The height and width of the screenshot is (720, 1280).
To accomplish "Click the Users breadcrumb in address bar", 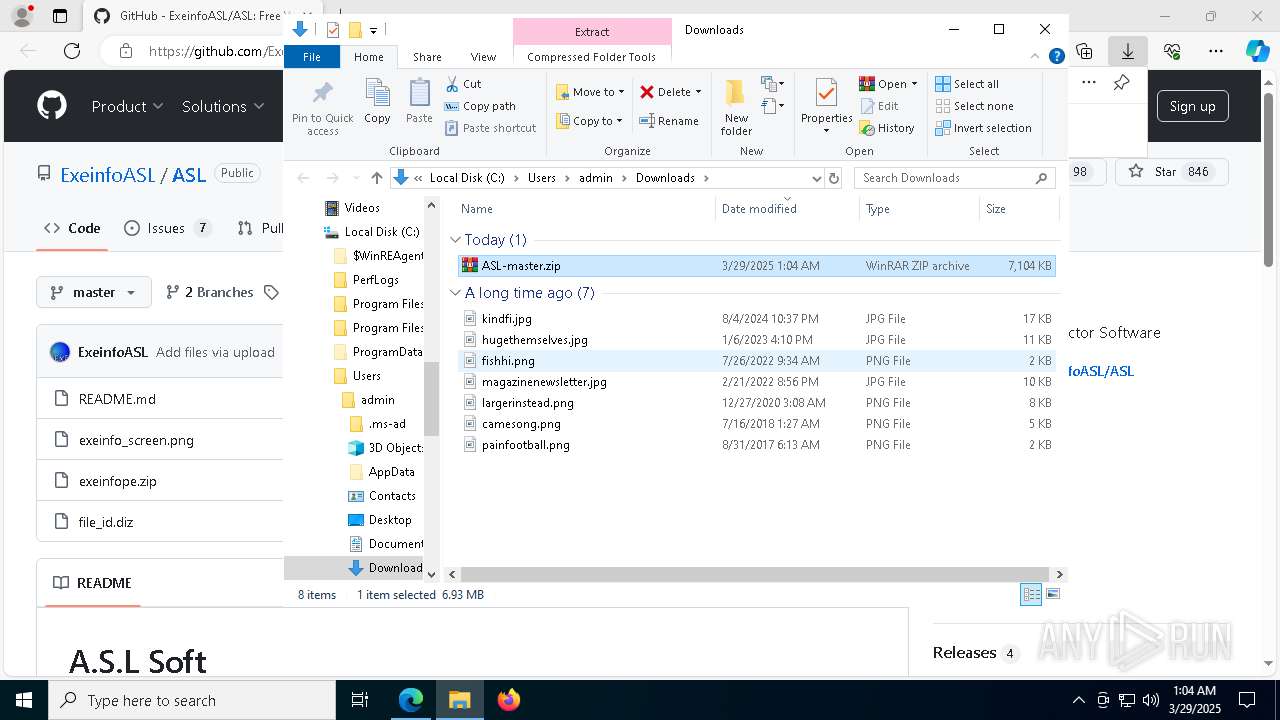I will tap(542, 178).
